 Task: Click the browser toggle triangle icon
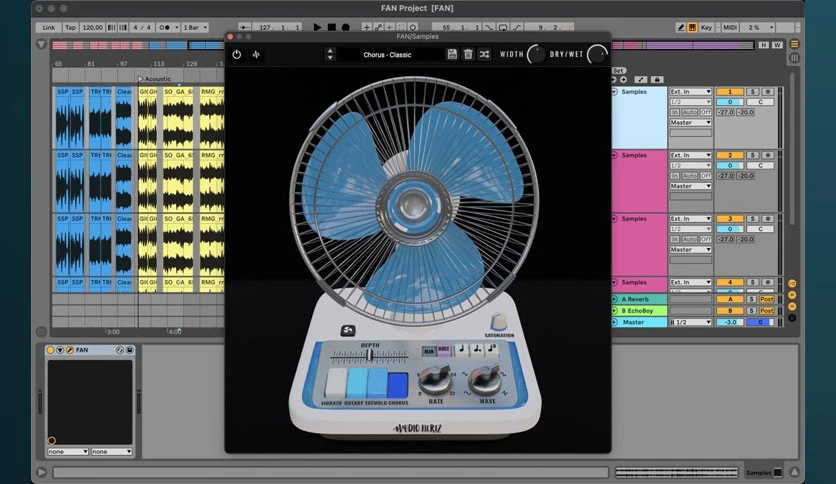[41, 45]
